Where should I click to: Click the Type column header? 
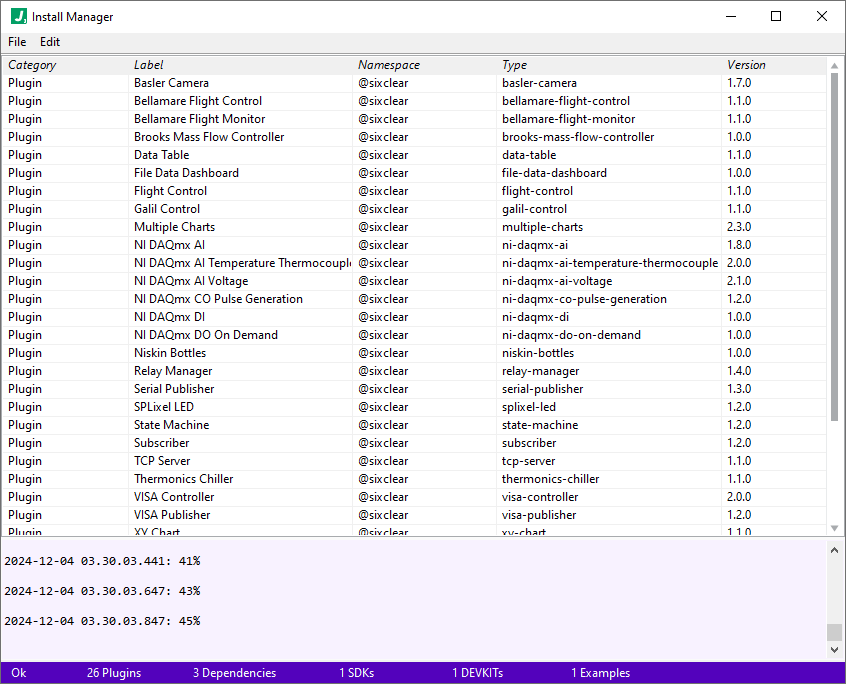(513, 64)
